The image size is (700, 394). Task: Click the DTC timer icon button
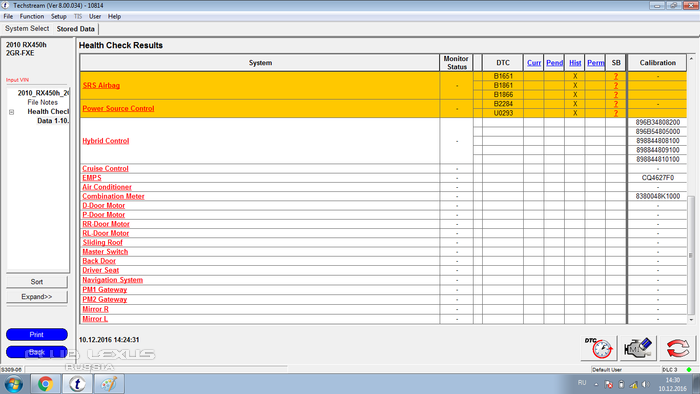coord(599,348)
